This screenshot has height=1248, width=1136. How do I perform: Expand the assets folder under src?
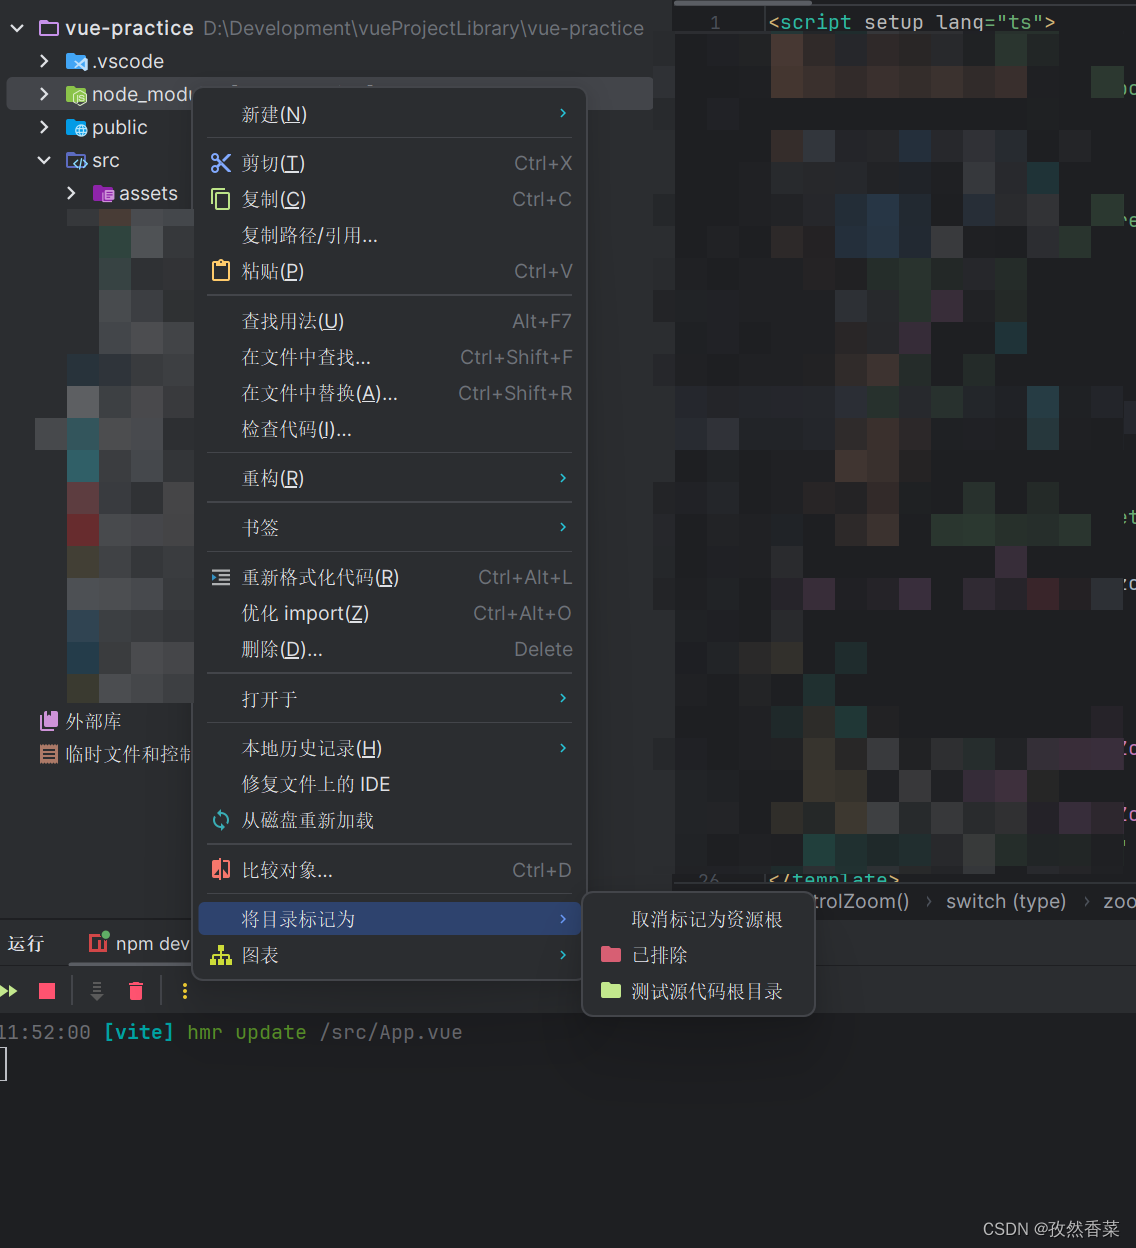70,193
